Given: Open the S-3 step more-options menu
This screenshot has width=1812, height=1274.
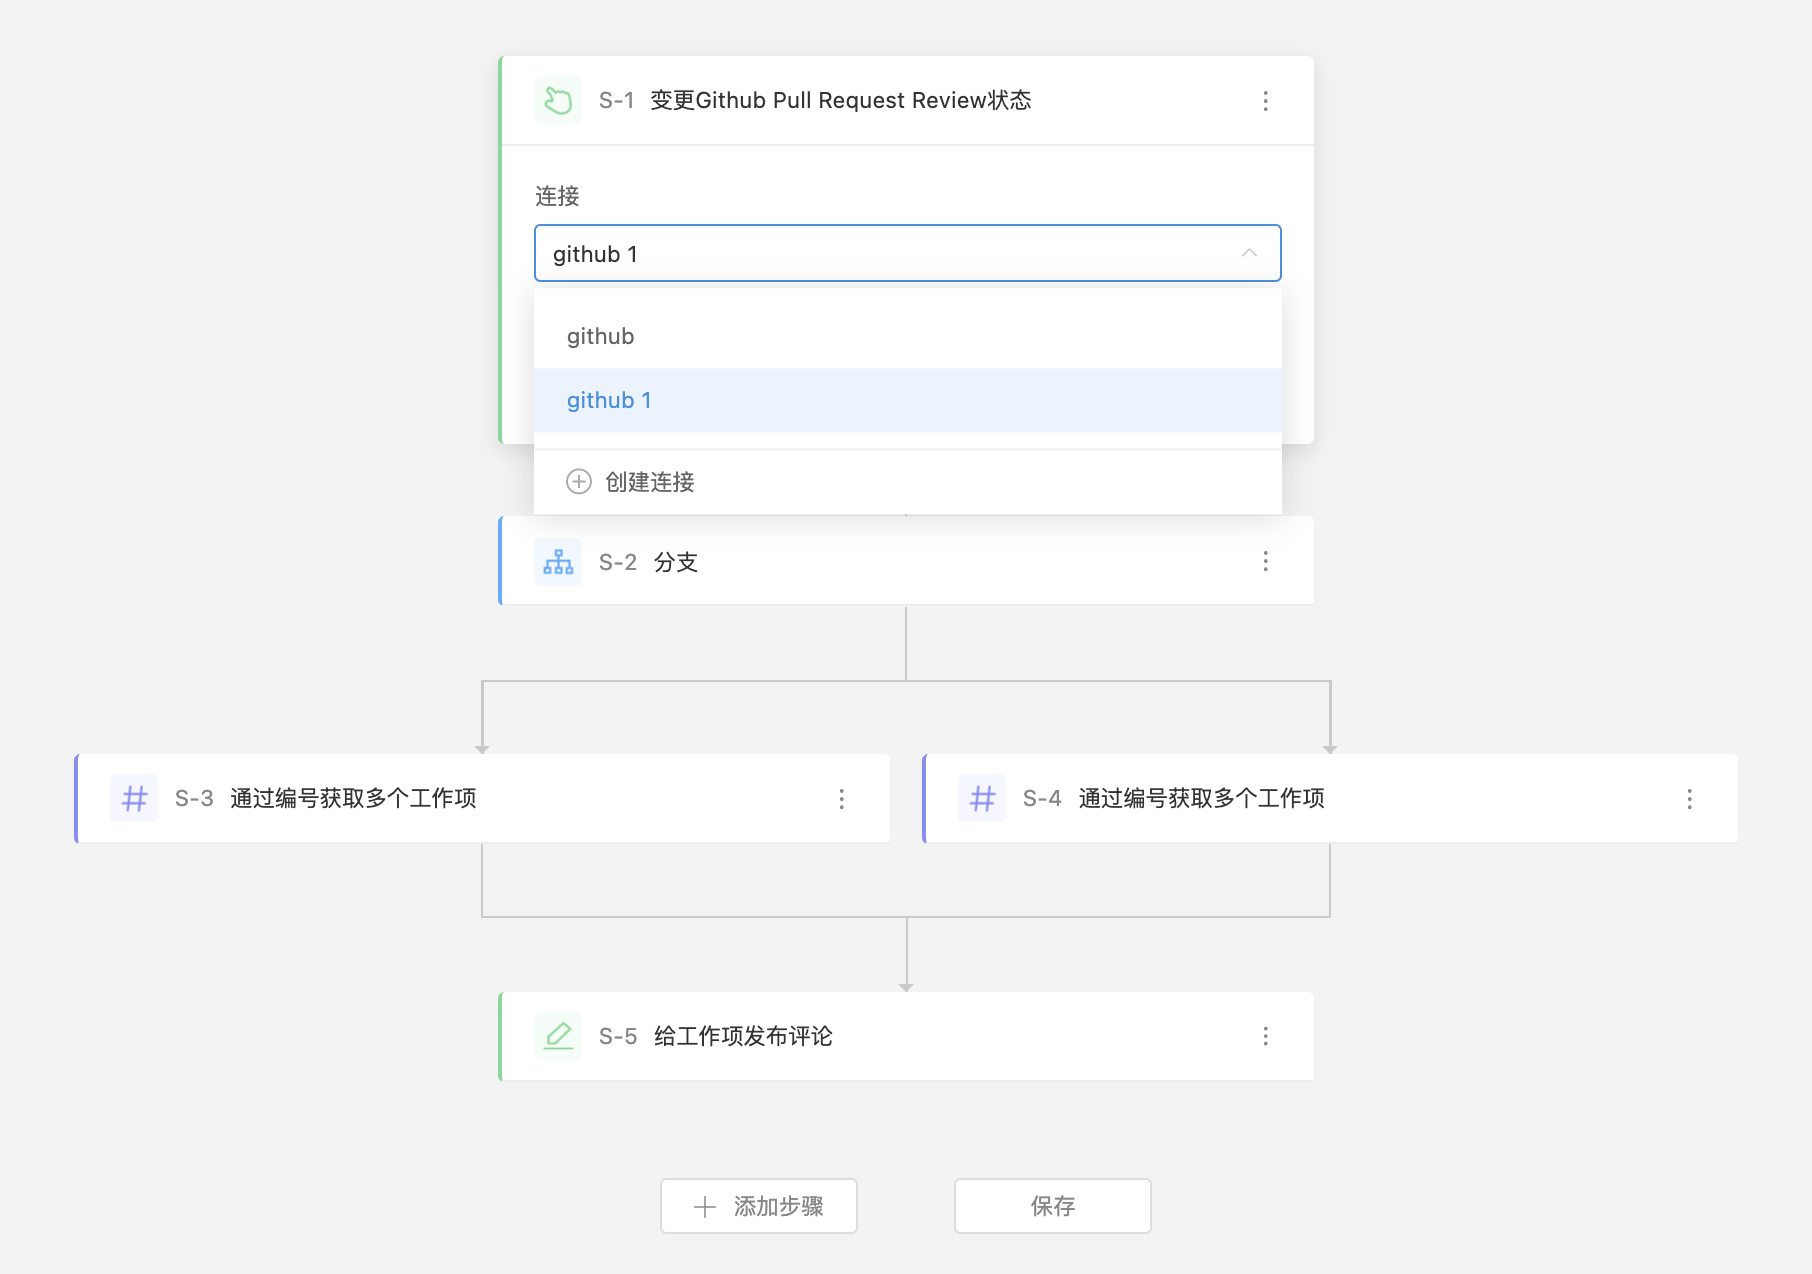Looking at the screenshot, I should 841,799.
